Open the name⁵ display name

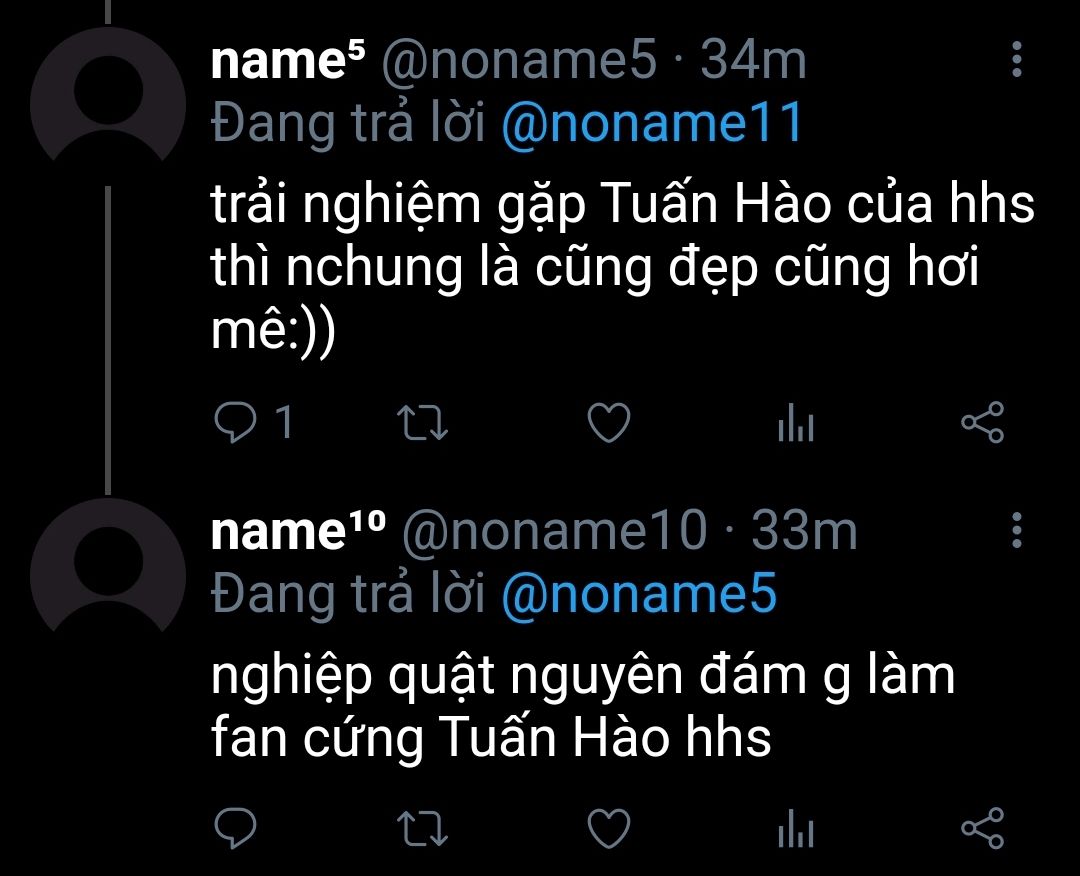point(288,61)
